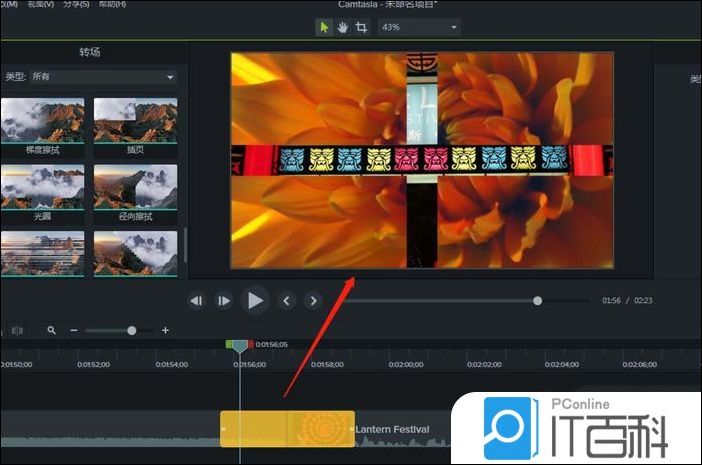Pick the 光圈 transition thumbnail

point(42,187)
